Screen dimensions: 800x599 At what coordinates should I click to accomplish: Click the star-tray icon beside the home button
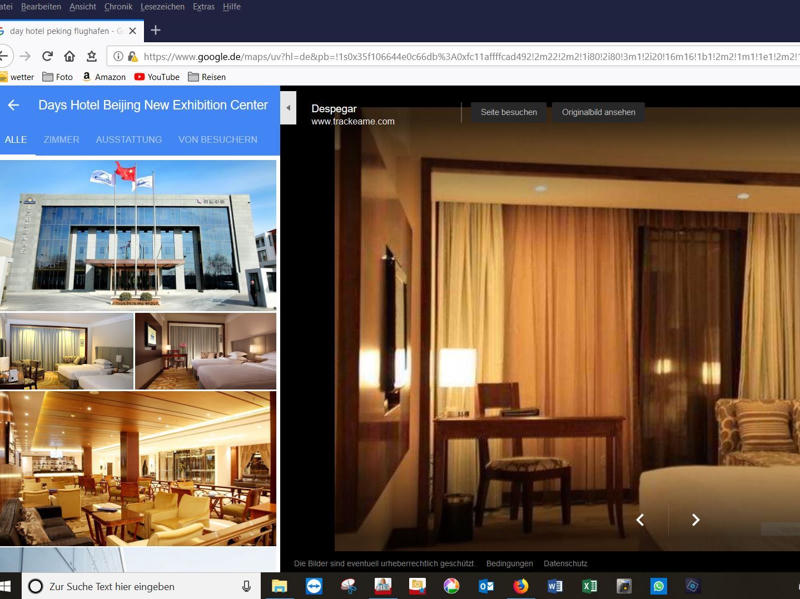(91, 56)
